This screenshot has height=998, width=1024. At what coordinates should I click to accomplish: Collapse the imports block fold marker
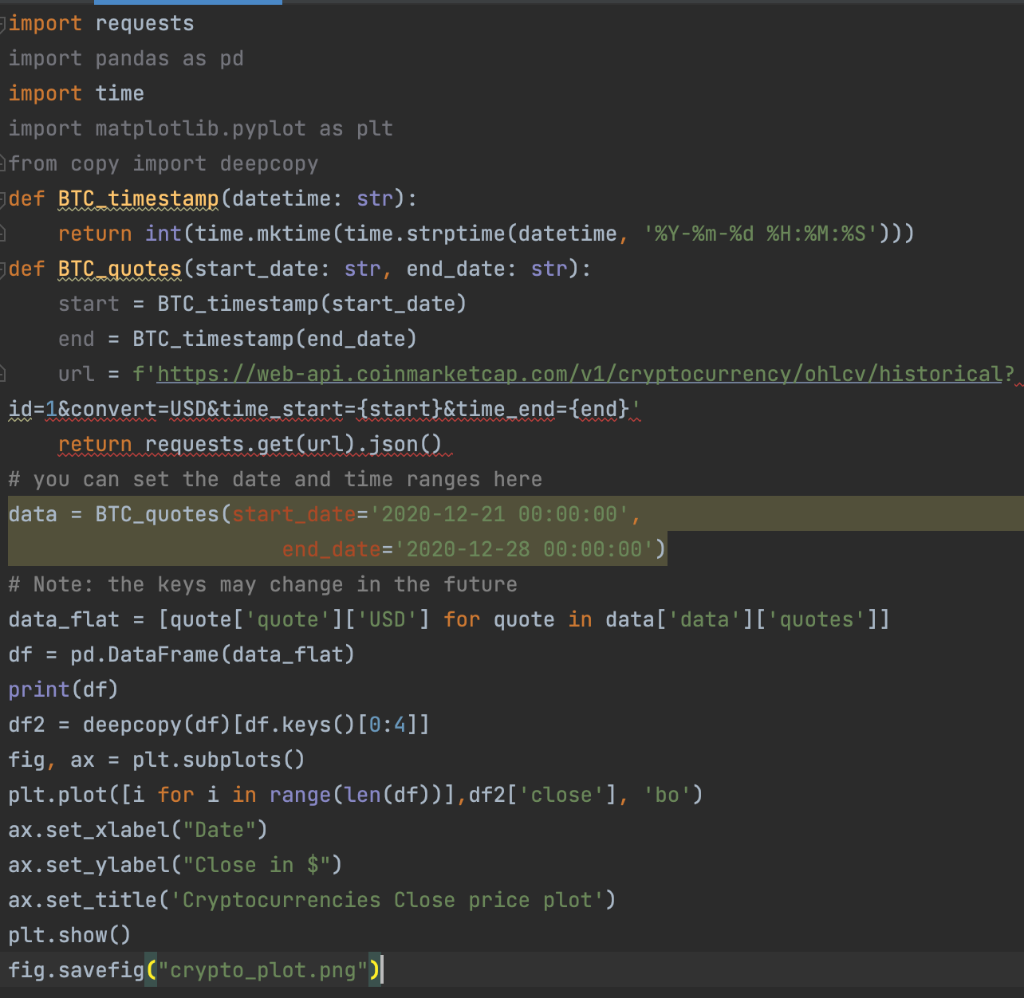[3, 24]
